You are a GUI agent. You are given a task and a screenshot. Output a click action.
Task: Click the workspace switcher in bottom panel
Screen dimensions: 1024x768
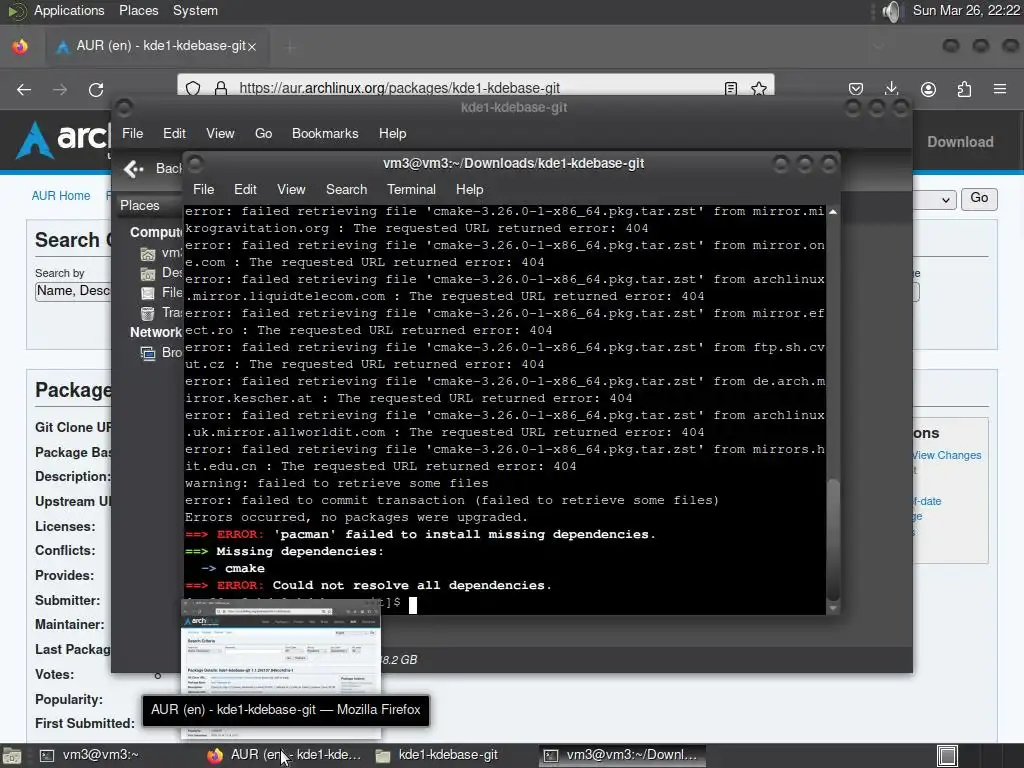(947, 756)
